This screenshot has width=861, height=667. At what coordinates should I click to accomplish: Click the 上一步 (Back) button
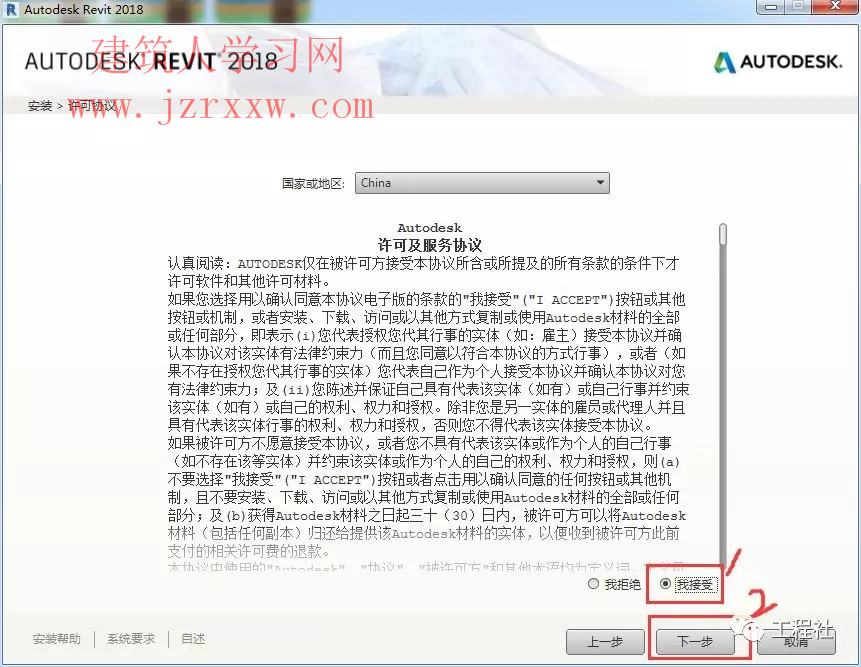click(x=605, y=641)
